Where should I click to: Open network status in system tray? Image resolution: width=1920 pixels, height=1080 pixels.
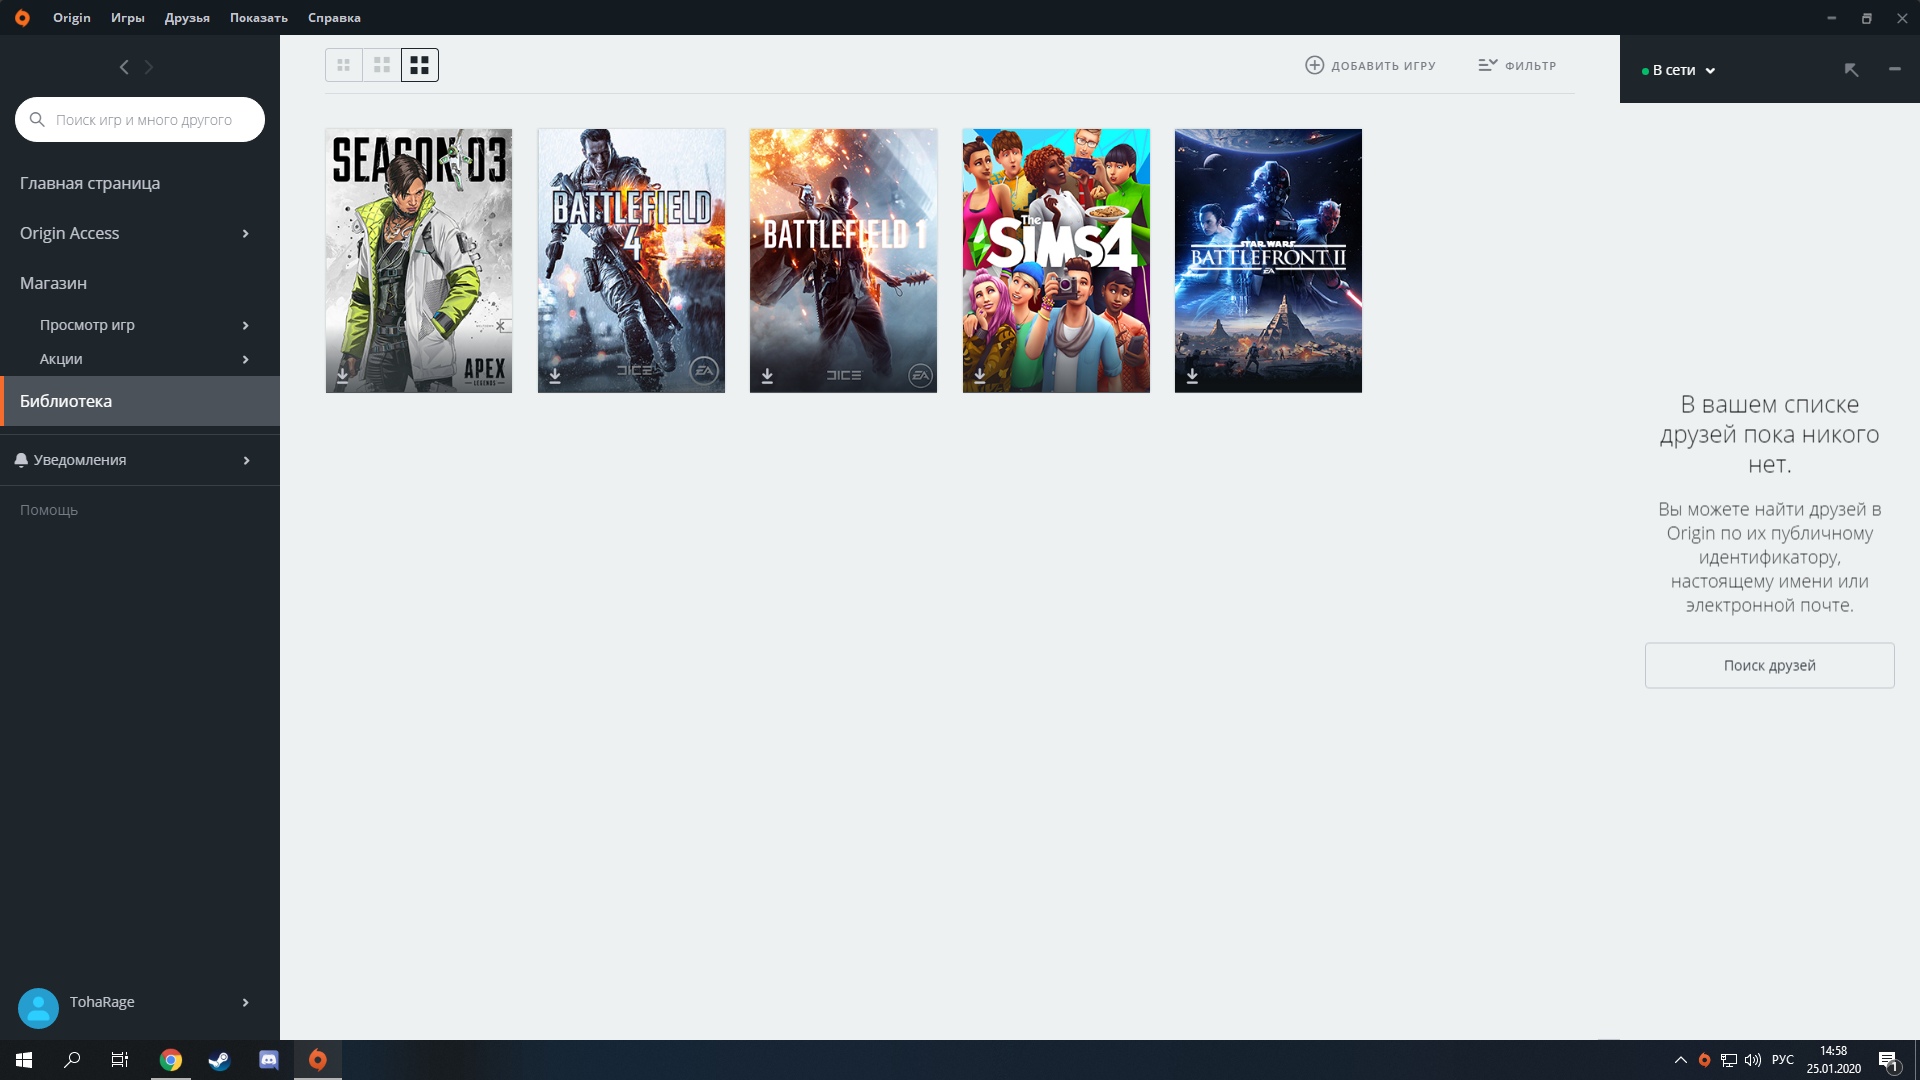(x=1728, y=1060)
